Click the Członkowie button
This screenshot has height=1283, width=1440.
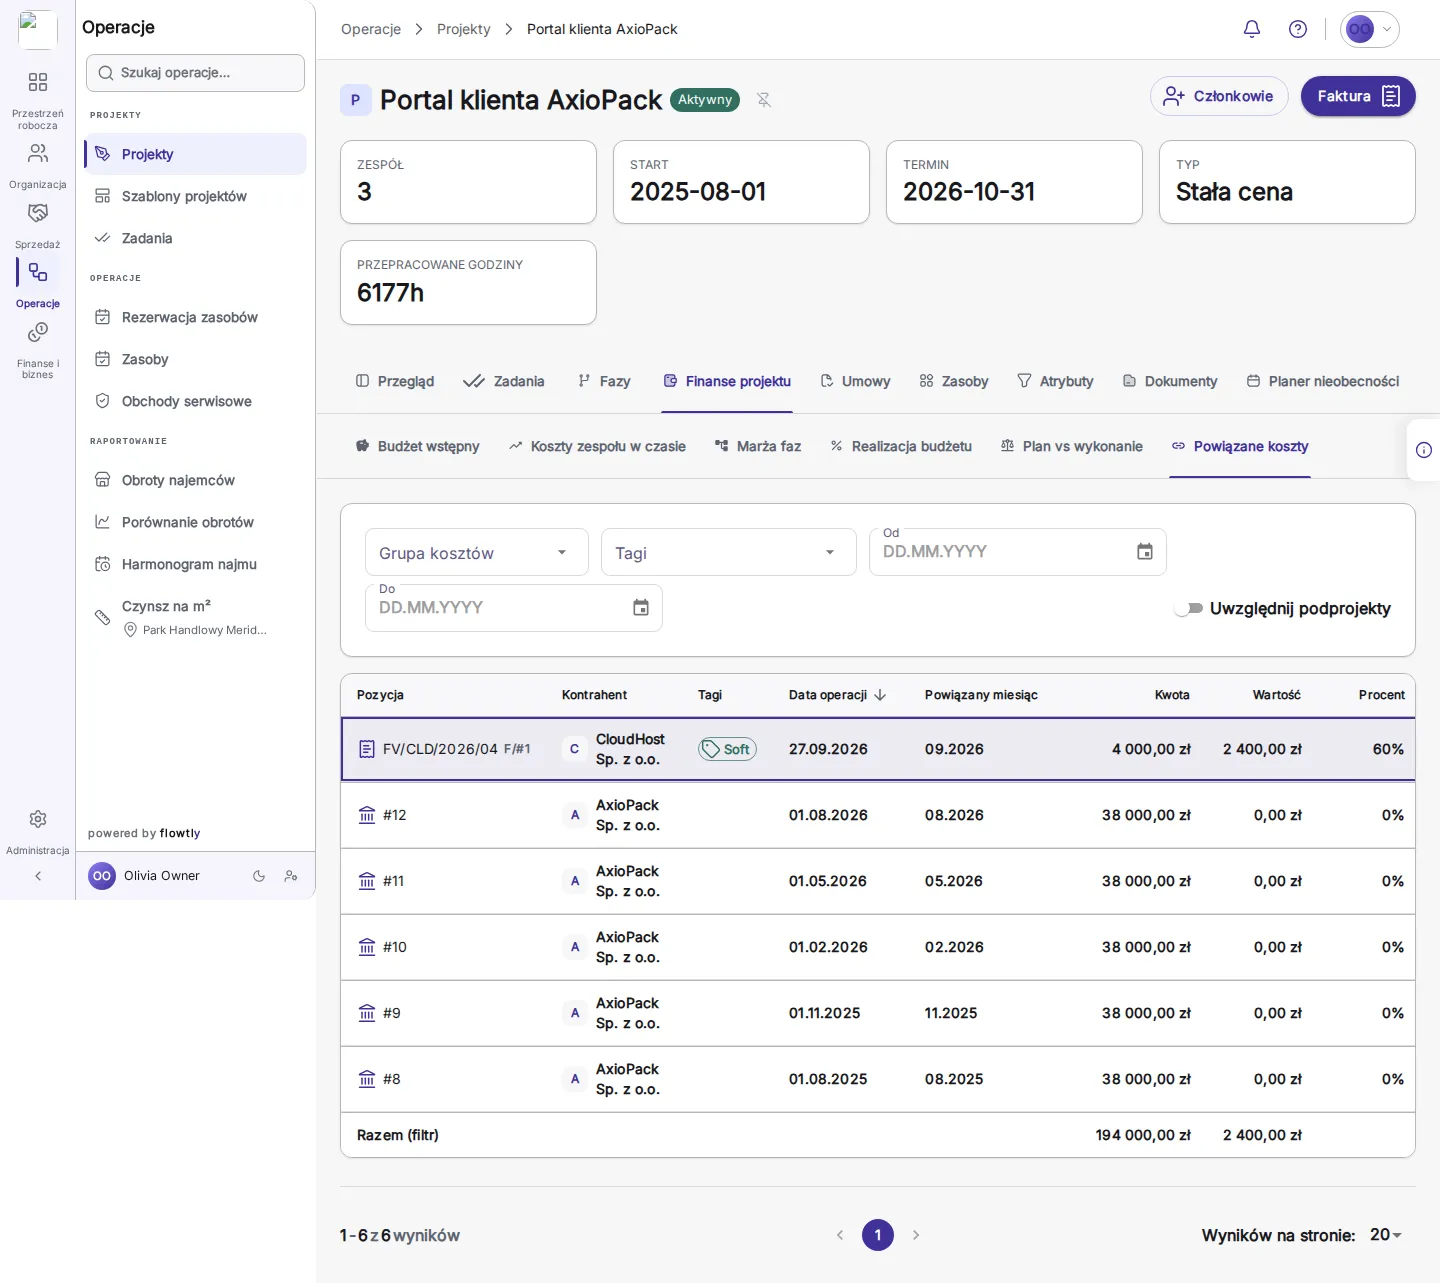point(1219,96)
